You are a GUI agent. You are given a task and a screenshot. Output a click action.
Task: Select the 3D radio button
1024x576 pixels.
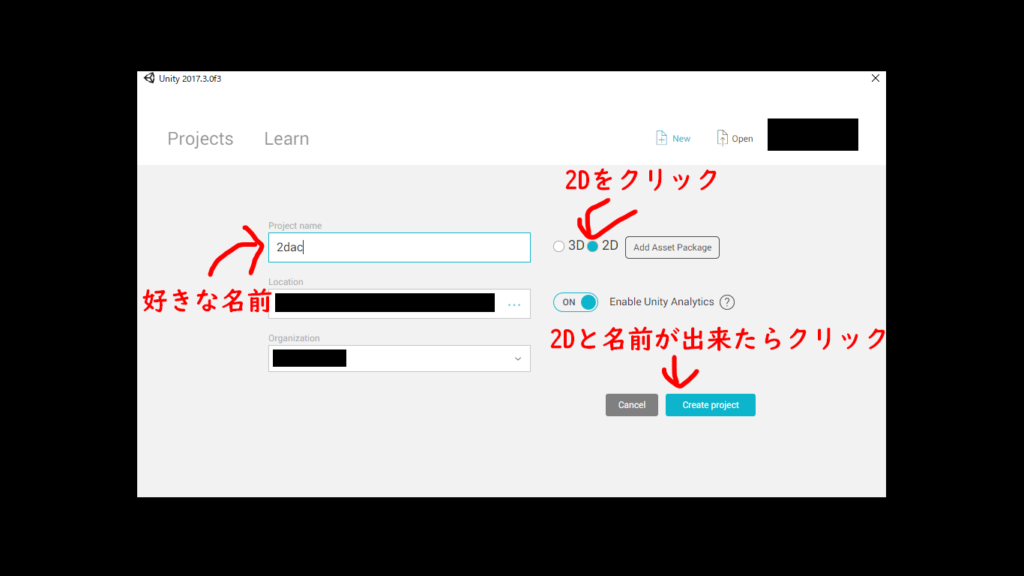point(558,247)
